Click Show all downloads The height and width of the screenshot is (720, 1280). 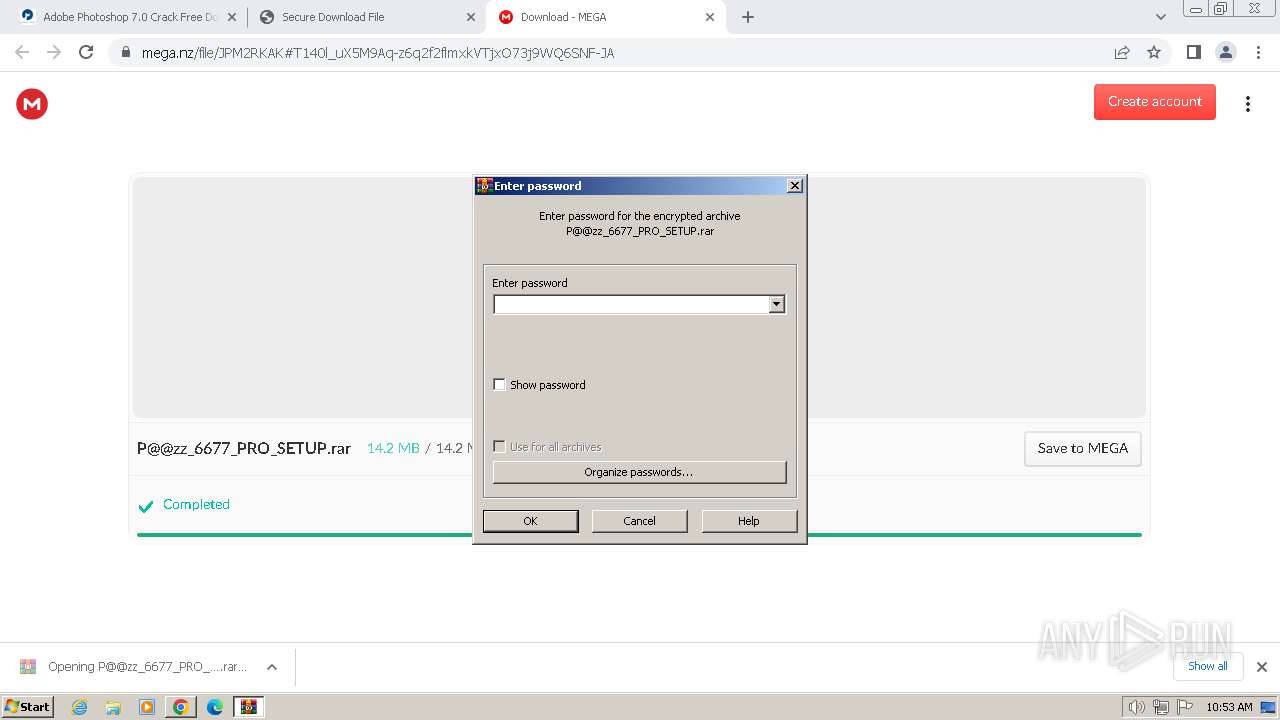[1208, 666]
